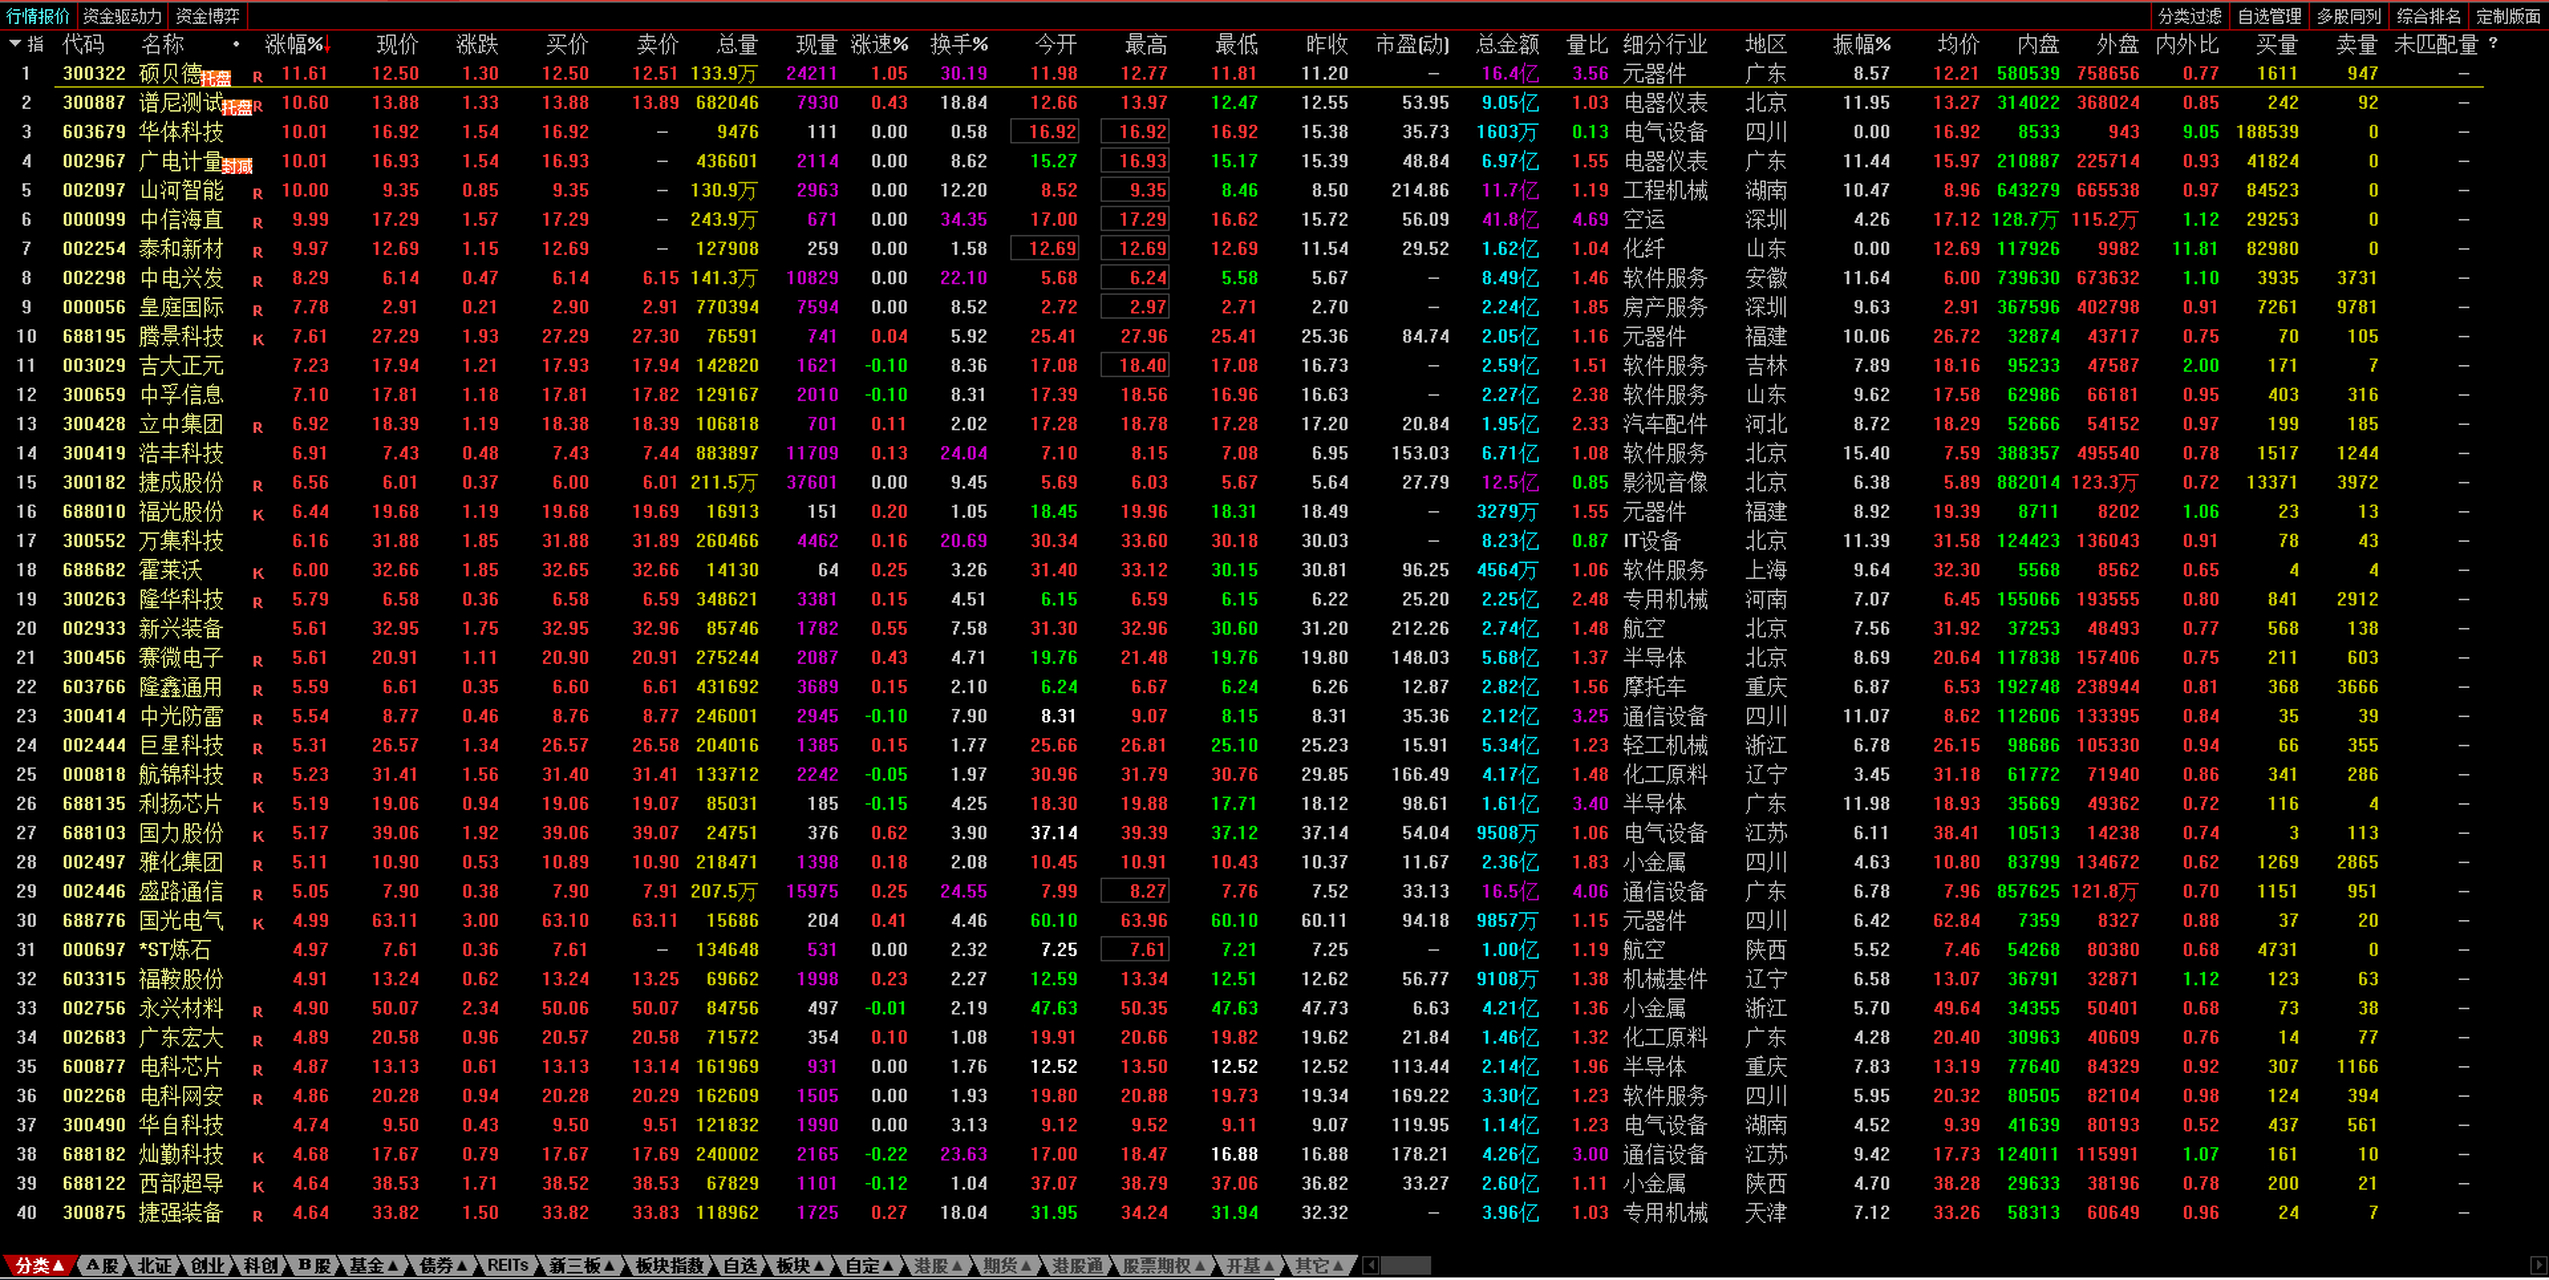The image size is (2549, 1280).
Task: Sort by the 现价 column header
Action: pos(397,44)
